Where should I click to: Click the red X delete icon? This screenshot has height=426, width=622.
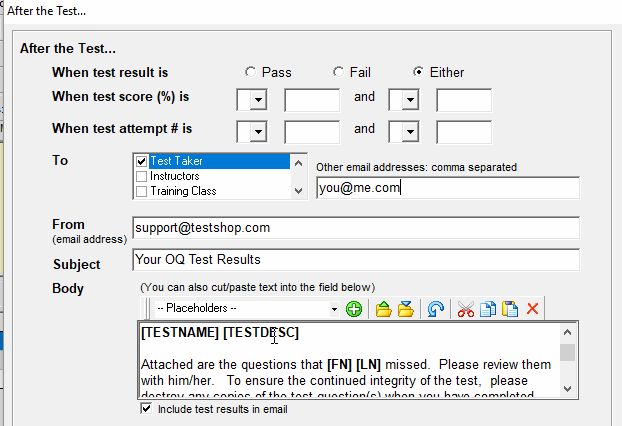coord(533,309)
